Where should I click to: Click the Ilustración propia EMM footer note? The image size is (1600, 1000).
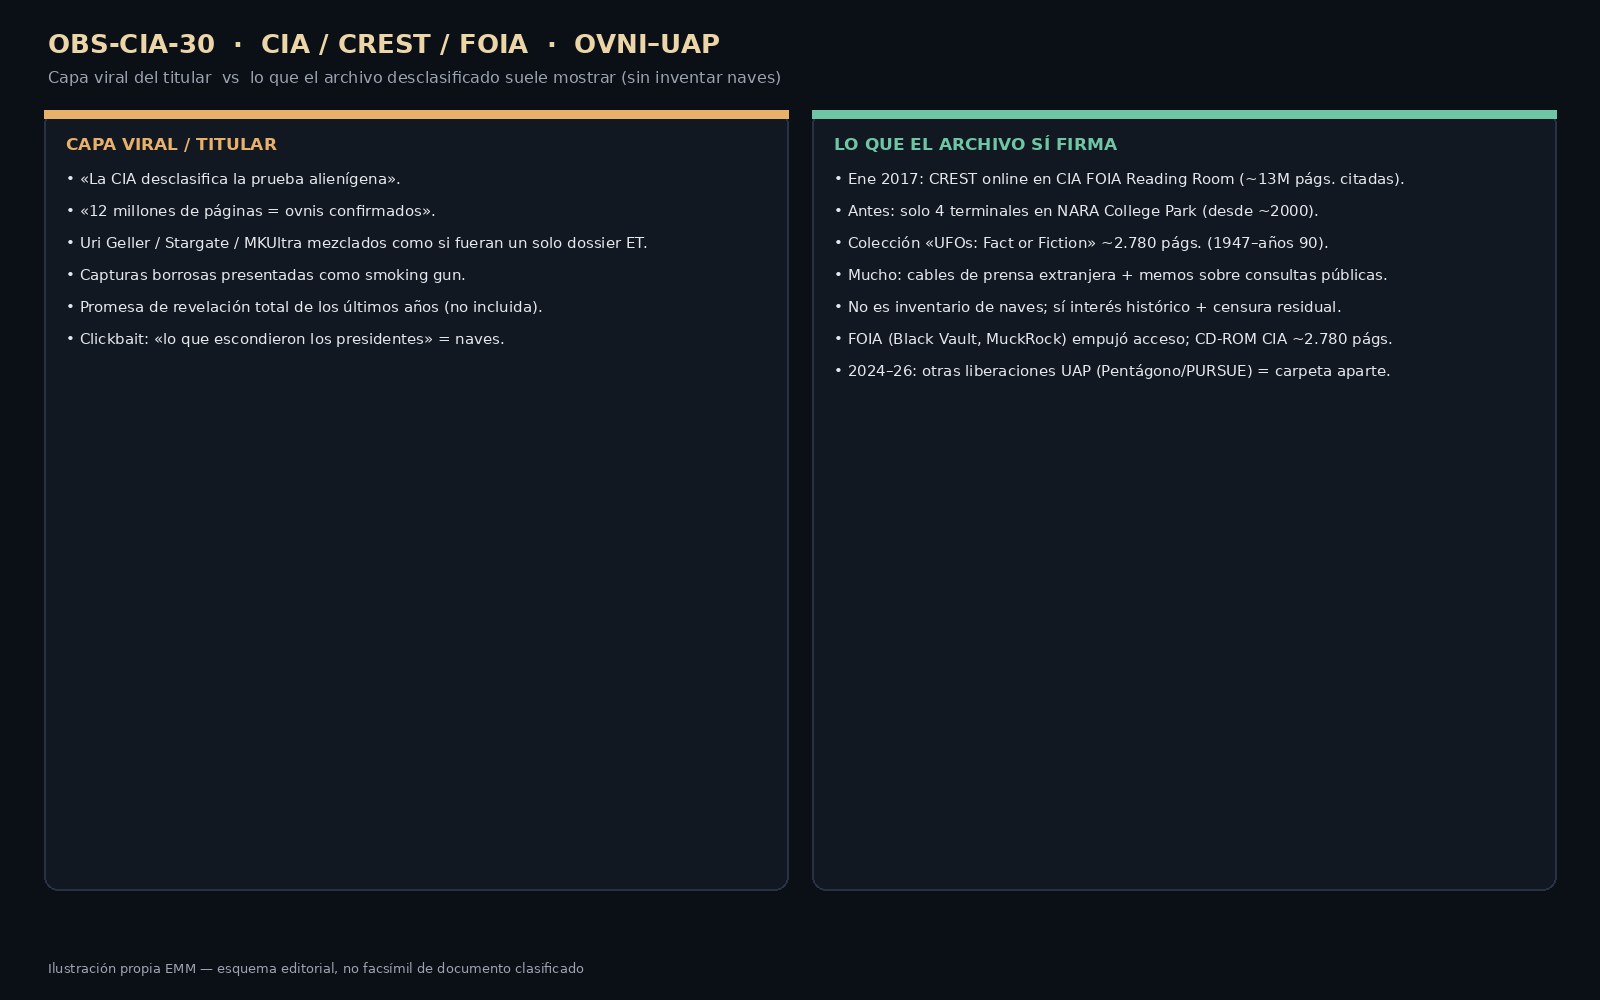pyautogui.click(x=316, y=969)
